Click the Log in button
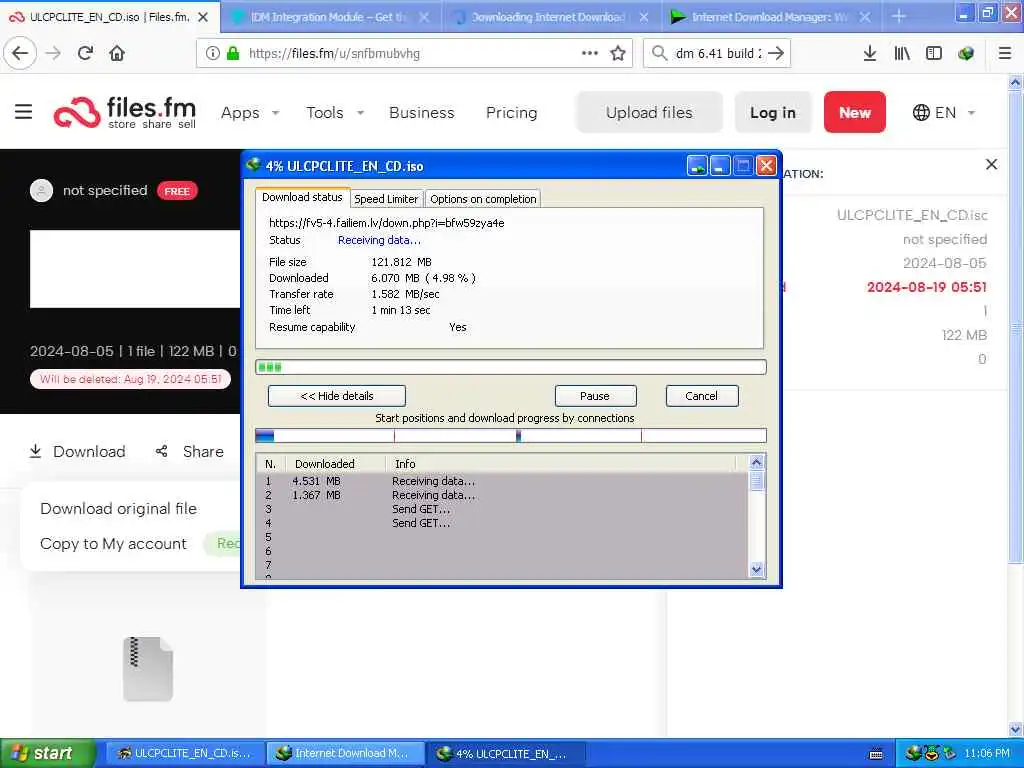This screenshot has width=1024, height=768. (x=773, y=112)
